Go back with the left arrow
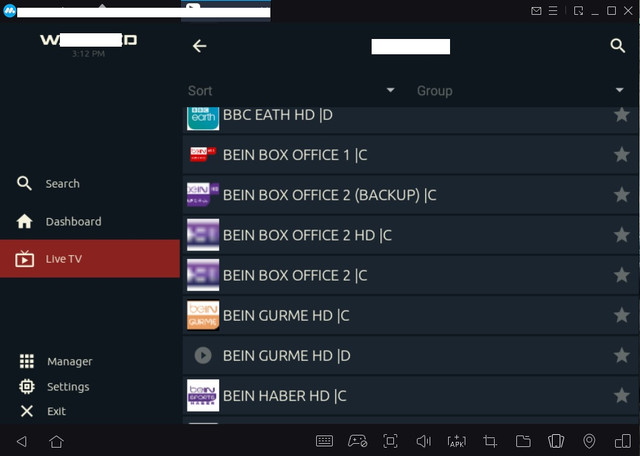Image resolution: width=640 pixels, height=456 pixels. pos(199,46)
